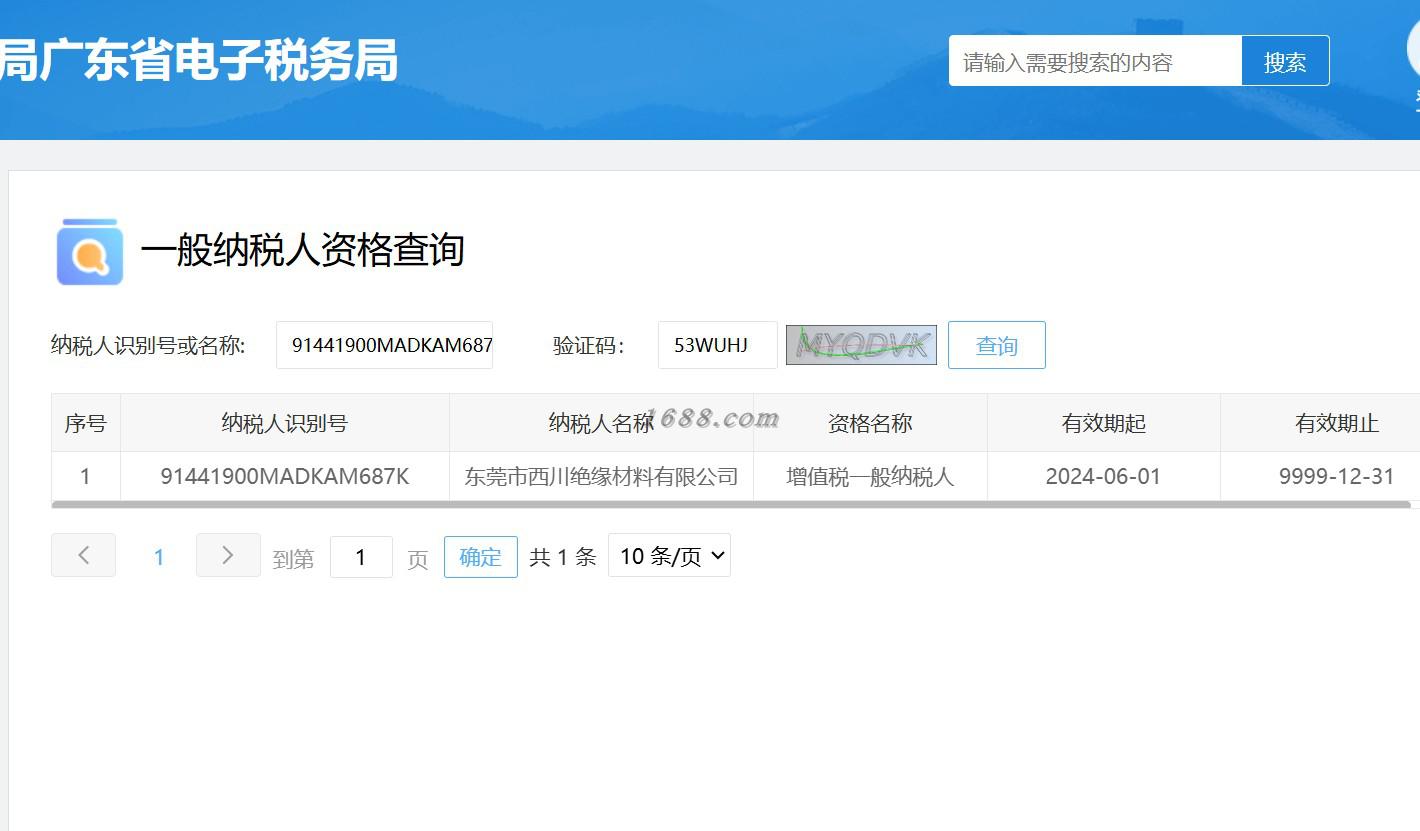Screen dimensions: 1420x831
Task: Click row number 1 in 序号 column
Action: [86, 476]
